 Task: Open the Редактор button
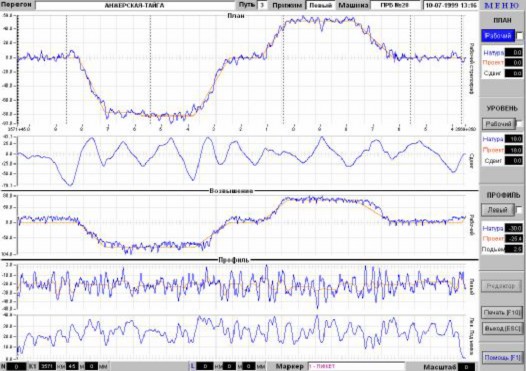tap(501, 286)
